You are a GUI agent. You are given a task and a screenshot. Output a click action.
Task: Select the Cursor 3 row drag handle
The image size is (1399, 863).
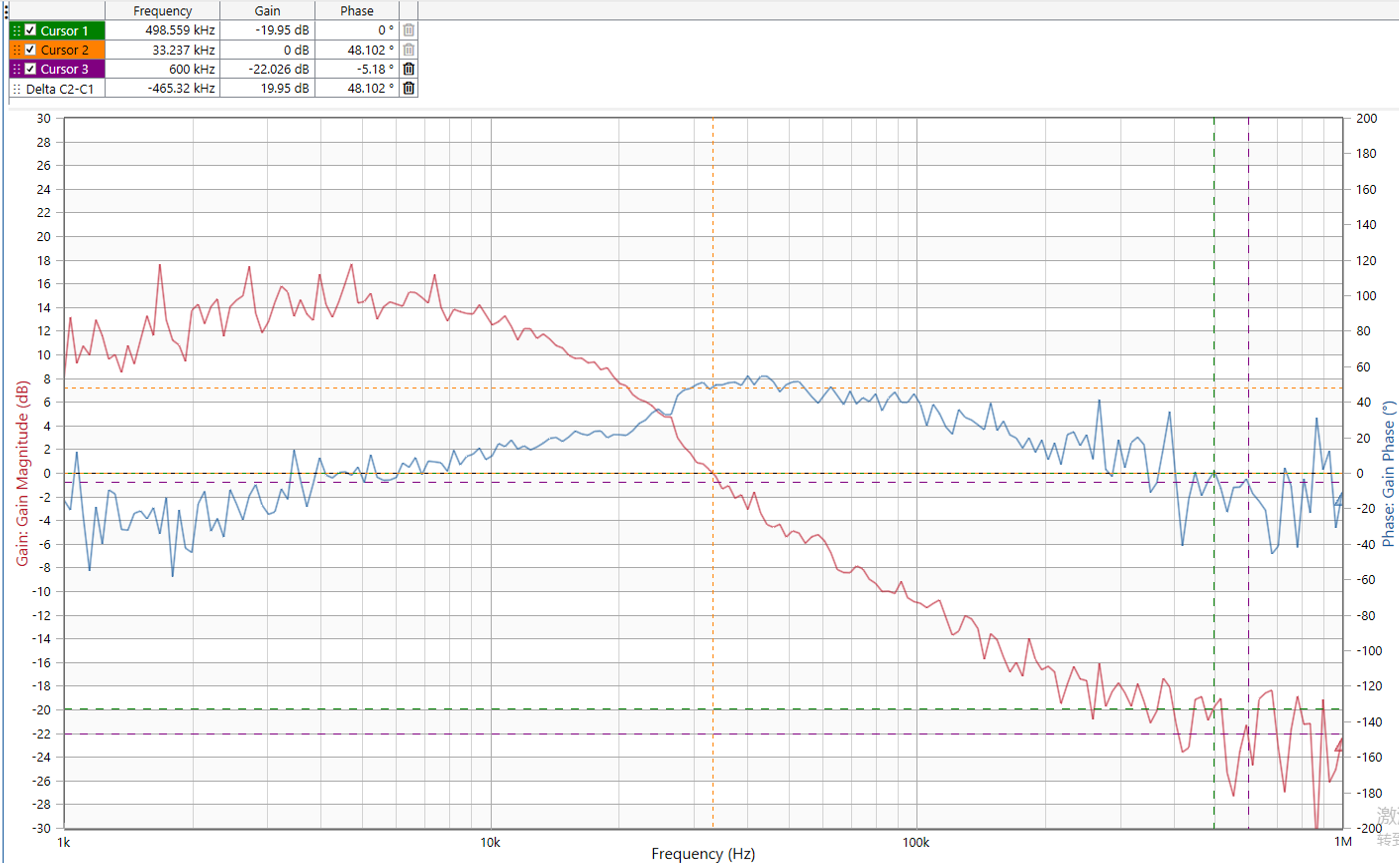(16, 69)
